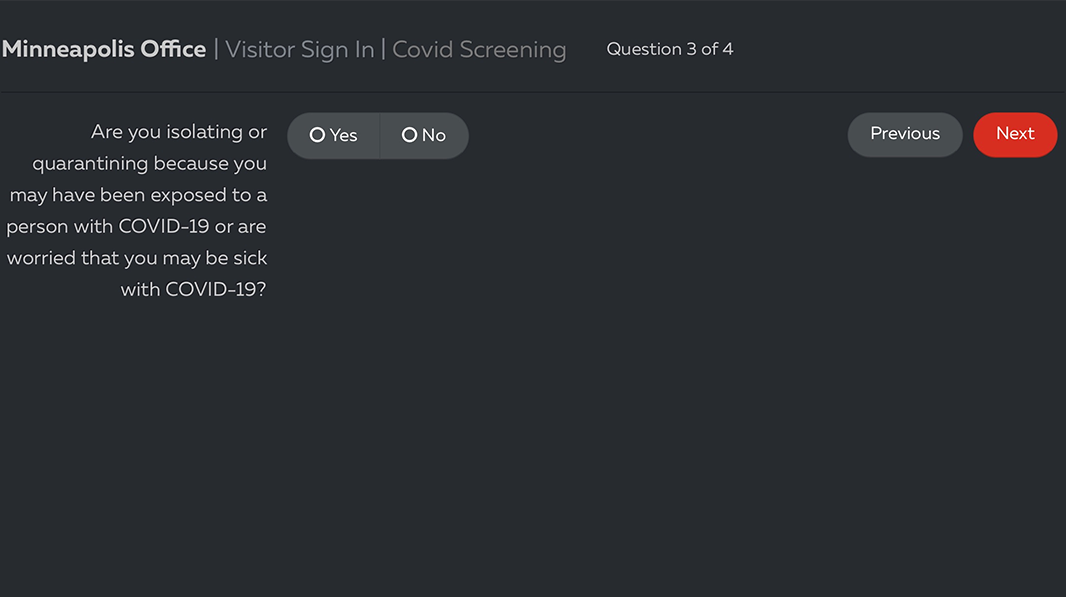Click the COVID-19 isolating question text
This screenshot has width=1066, height=597.
pos(137,211)
